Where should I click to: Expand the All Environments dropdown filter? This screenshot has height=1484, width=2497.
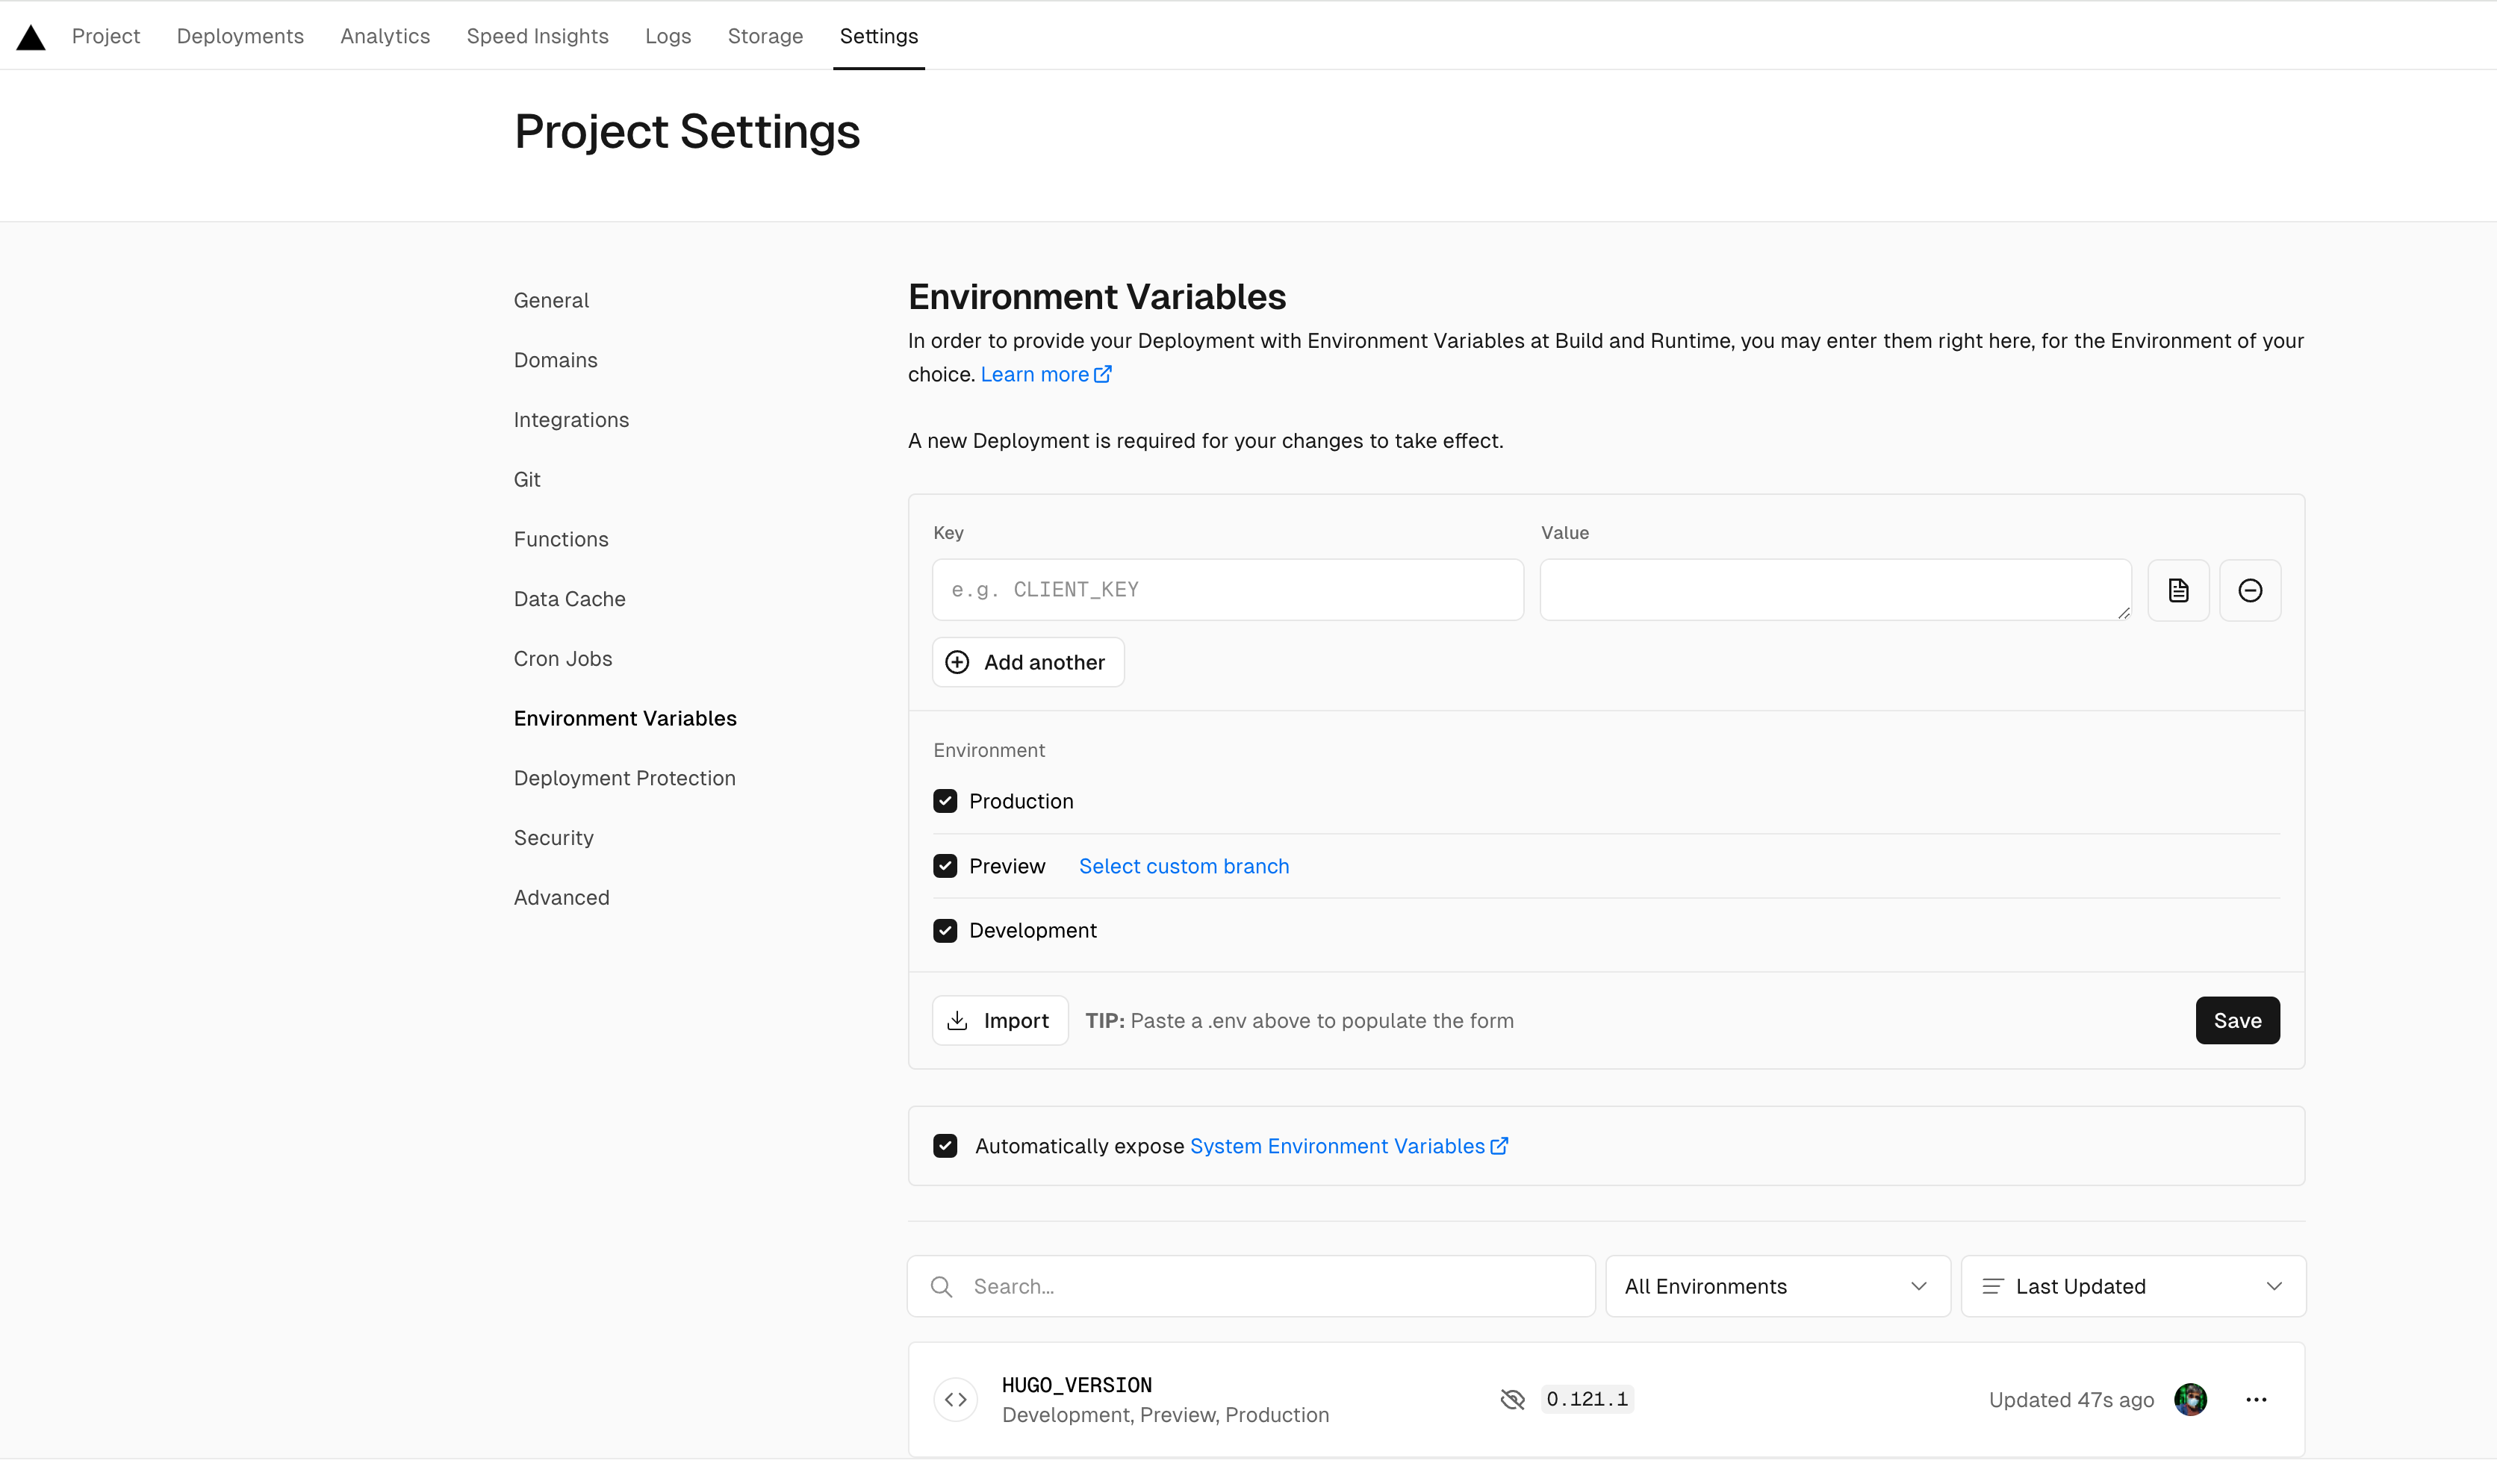click(1773, 1286)
